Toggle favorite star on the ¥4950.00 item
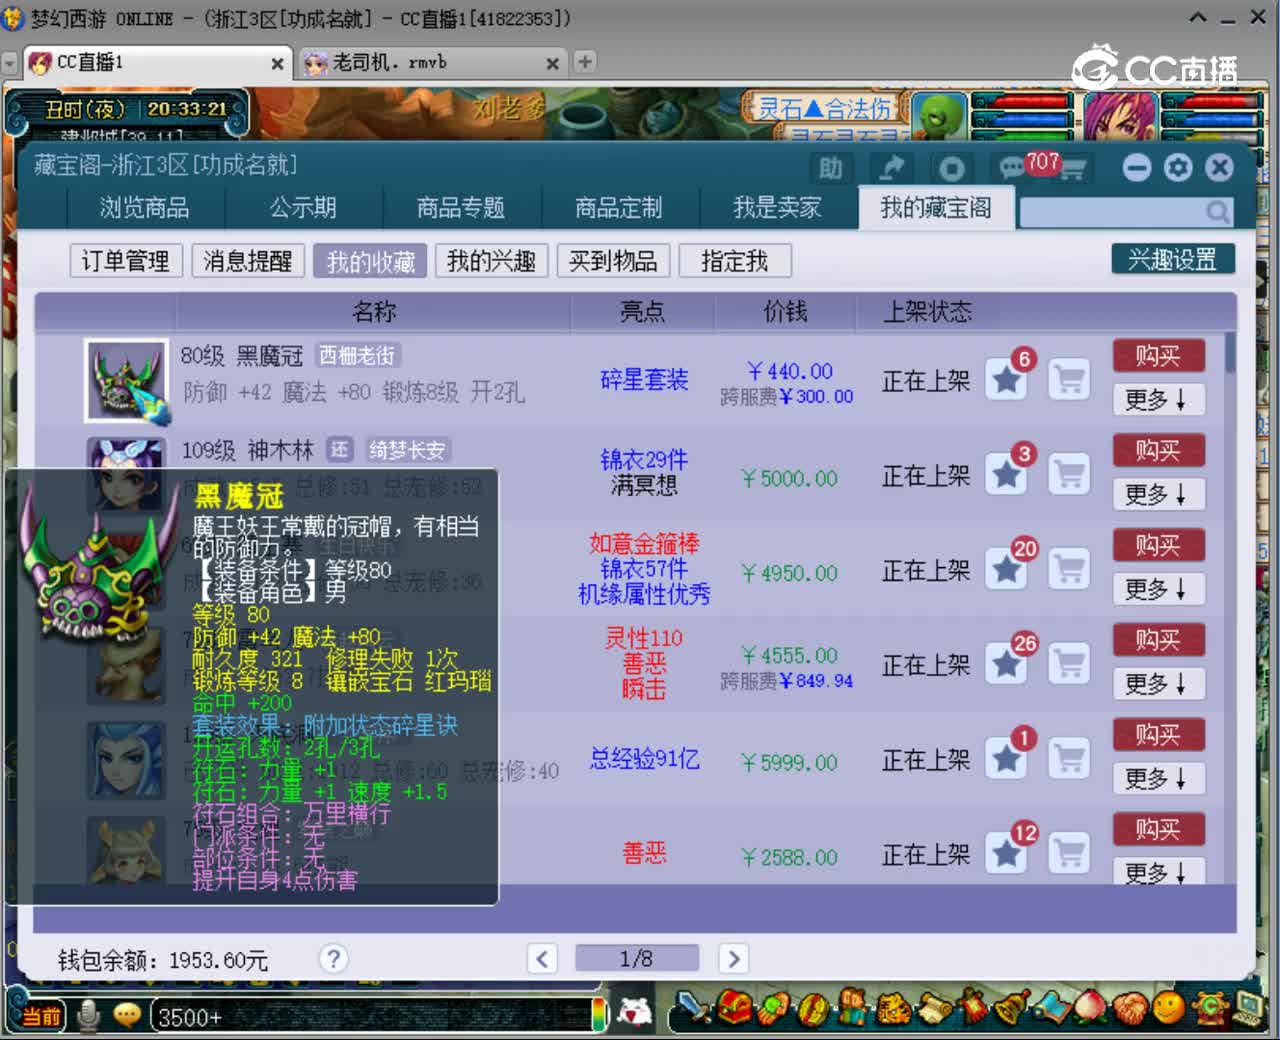The height and width of the screenshot is (1040, 1280). (1006, 569)
